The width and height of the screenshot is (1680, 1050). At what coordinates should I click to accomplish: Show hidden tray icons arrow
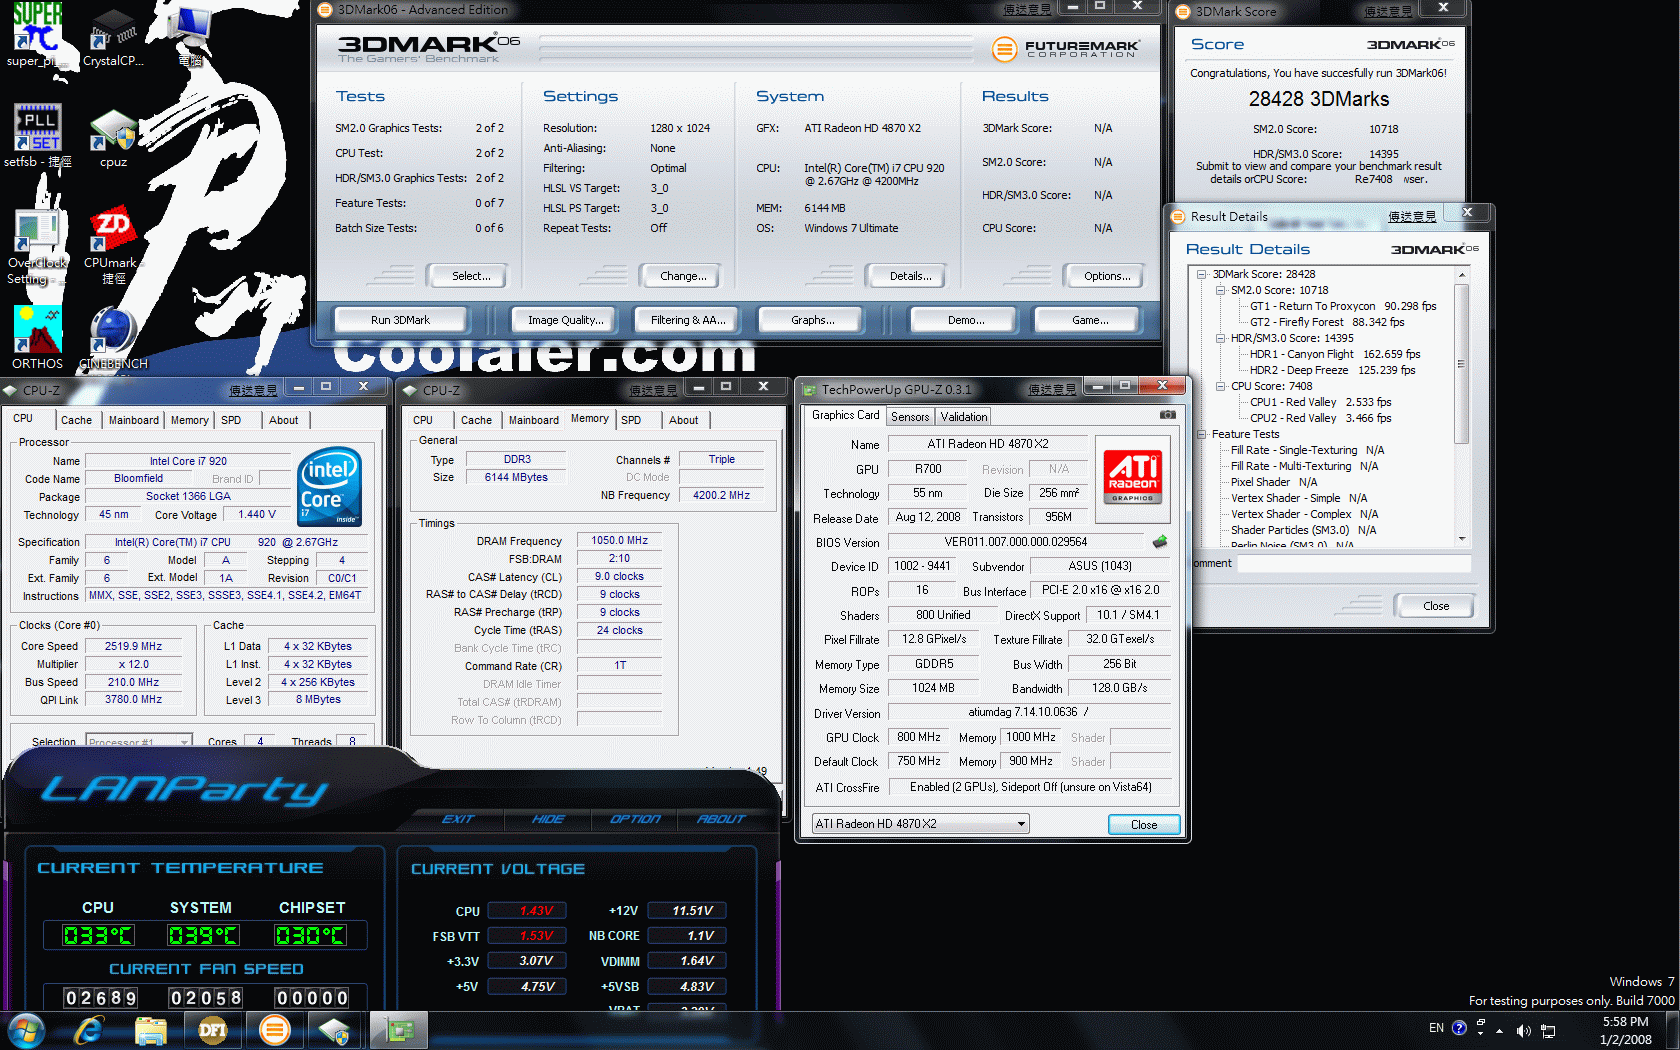click(1499, 1030)
